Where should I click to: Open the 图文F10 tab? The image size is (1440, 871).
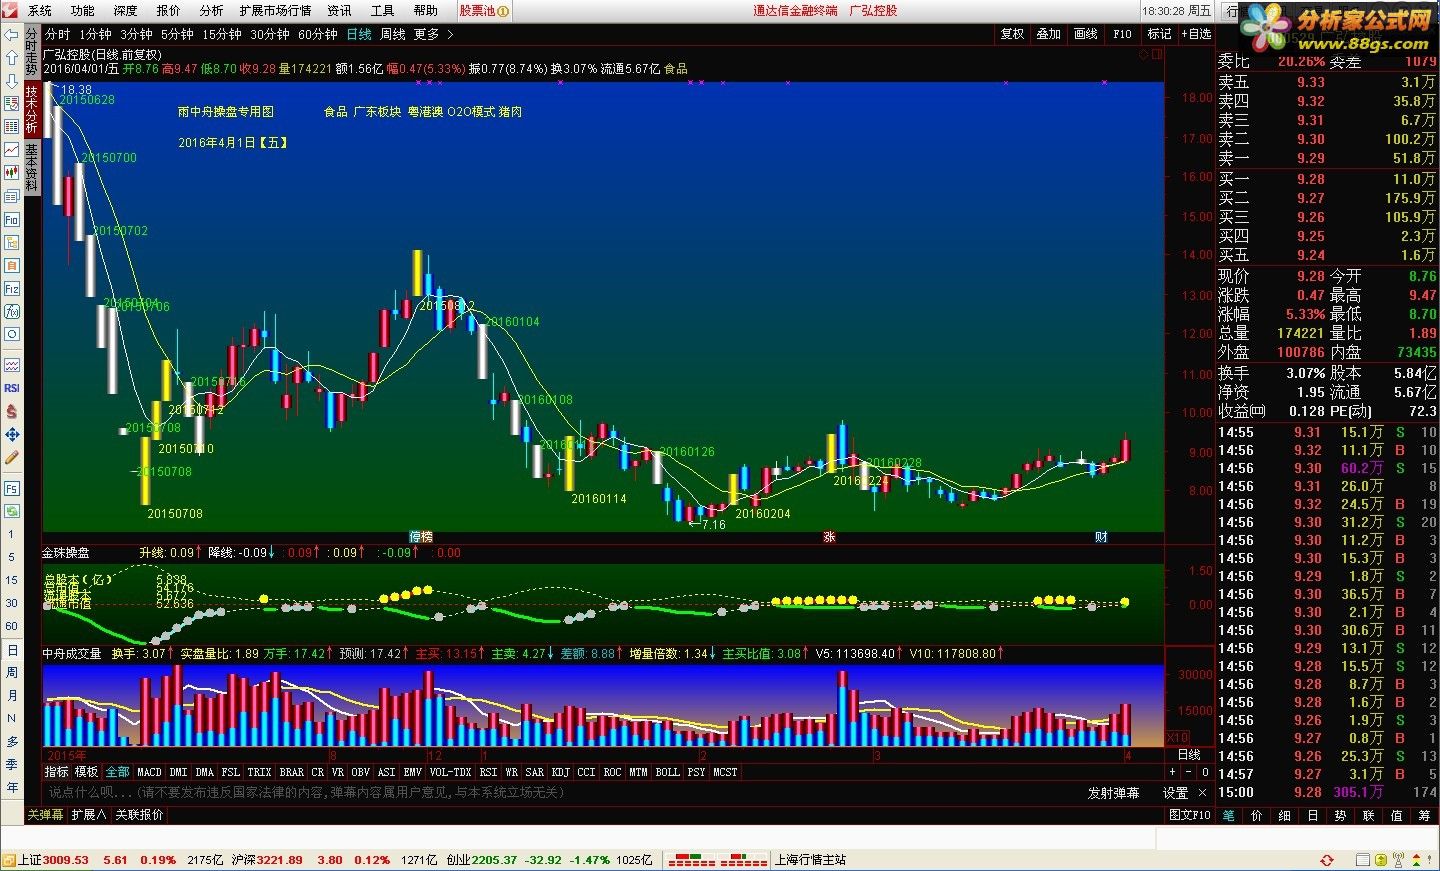coord(1190,815)
